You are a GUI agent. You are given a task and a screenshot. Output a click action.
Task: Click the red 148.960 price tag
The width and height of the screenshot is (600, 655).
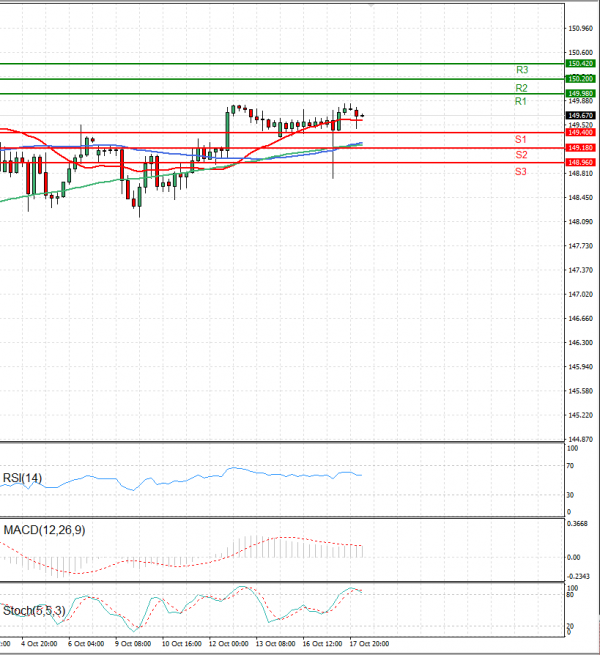pos(580,162)
